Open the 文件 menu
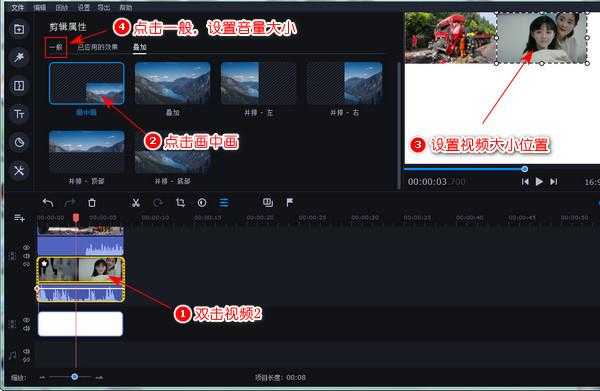600x391 pixels. click(x=17, y=7)
